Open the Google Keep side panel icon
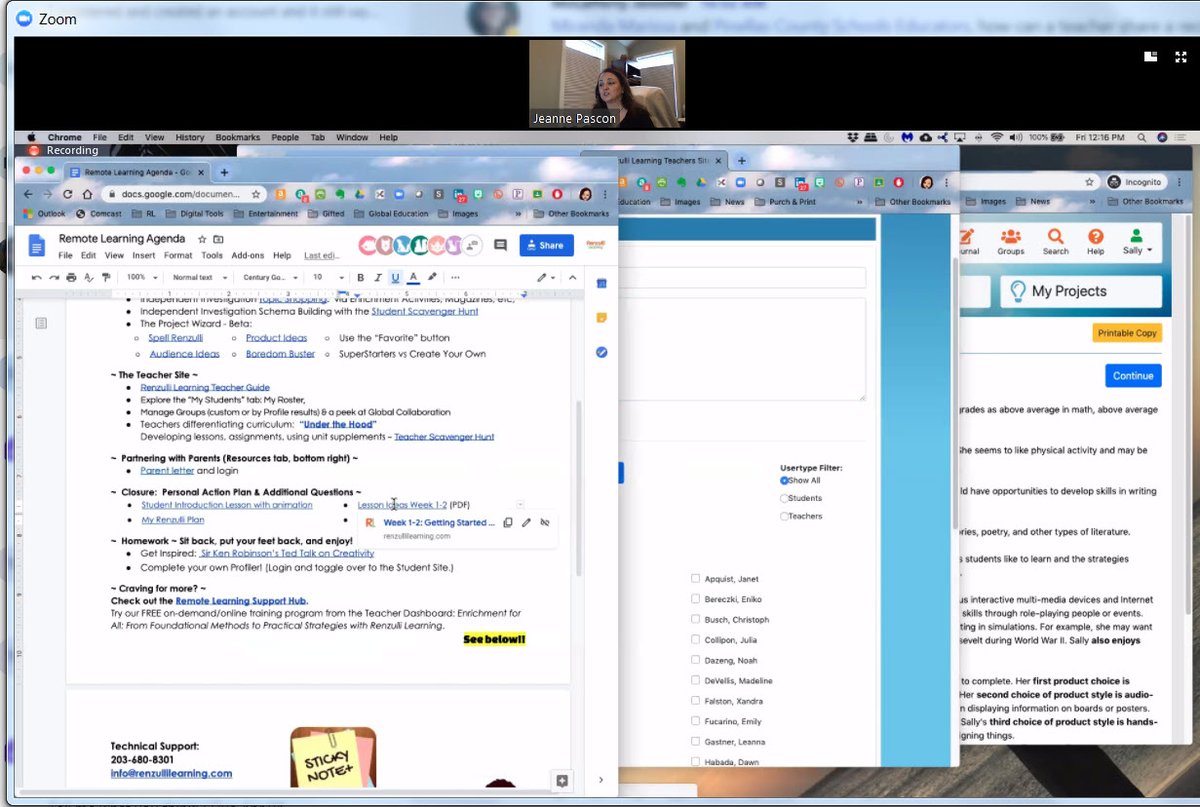Screen dimensions: 1200x807 [601, 317]
